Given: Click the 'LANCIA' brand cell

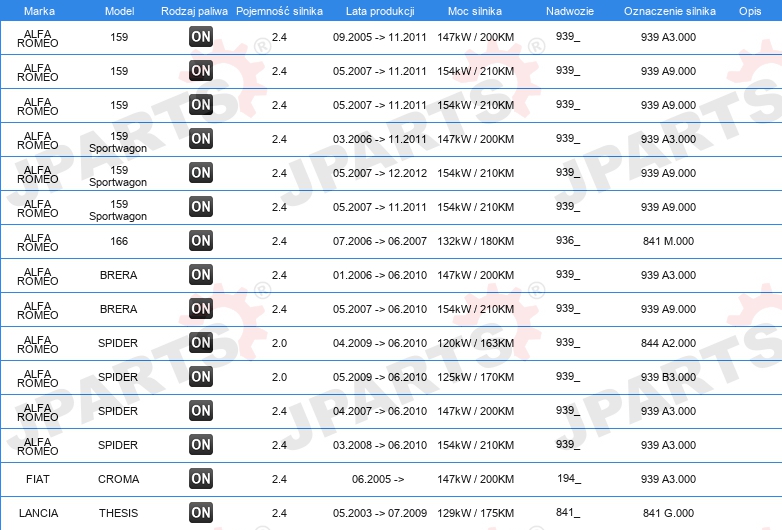Looking at the screenshot, I should pos(38,513).
